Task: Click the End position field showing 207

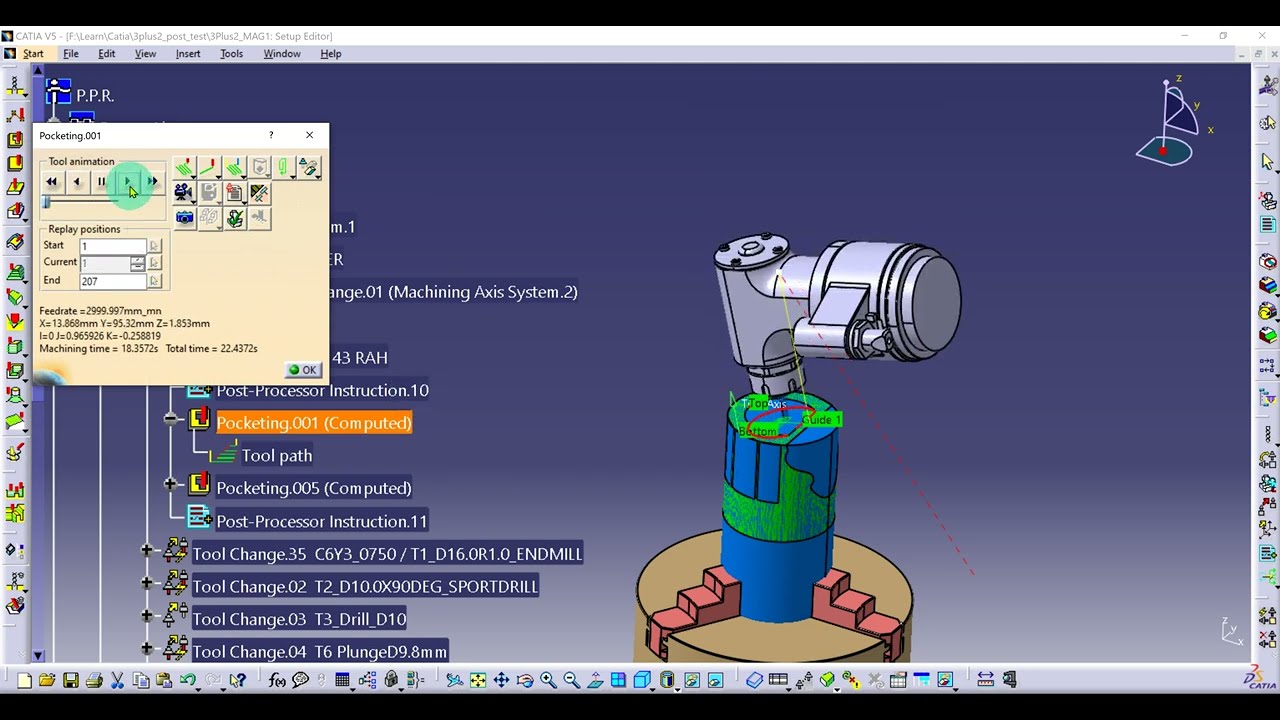Action: pyautogui.click(x=113, y=281)
